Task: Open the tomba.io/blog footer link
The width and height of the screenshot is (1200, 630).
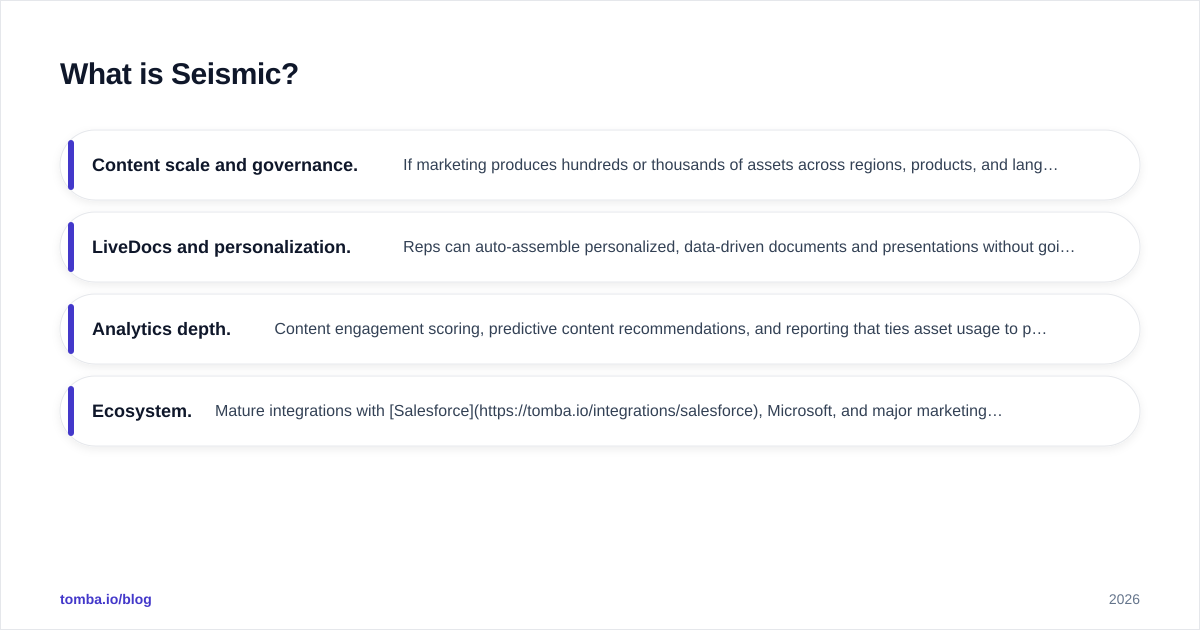Action: pos(106,599)
